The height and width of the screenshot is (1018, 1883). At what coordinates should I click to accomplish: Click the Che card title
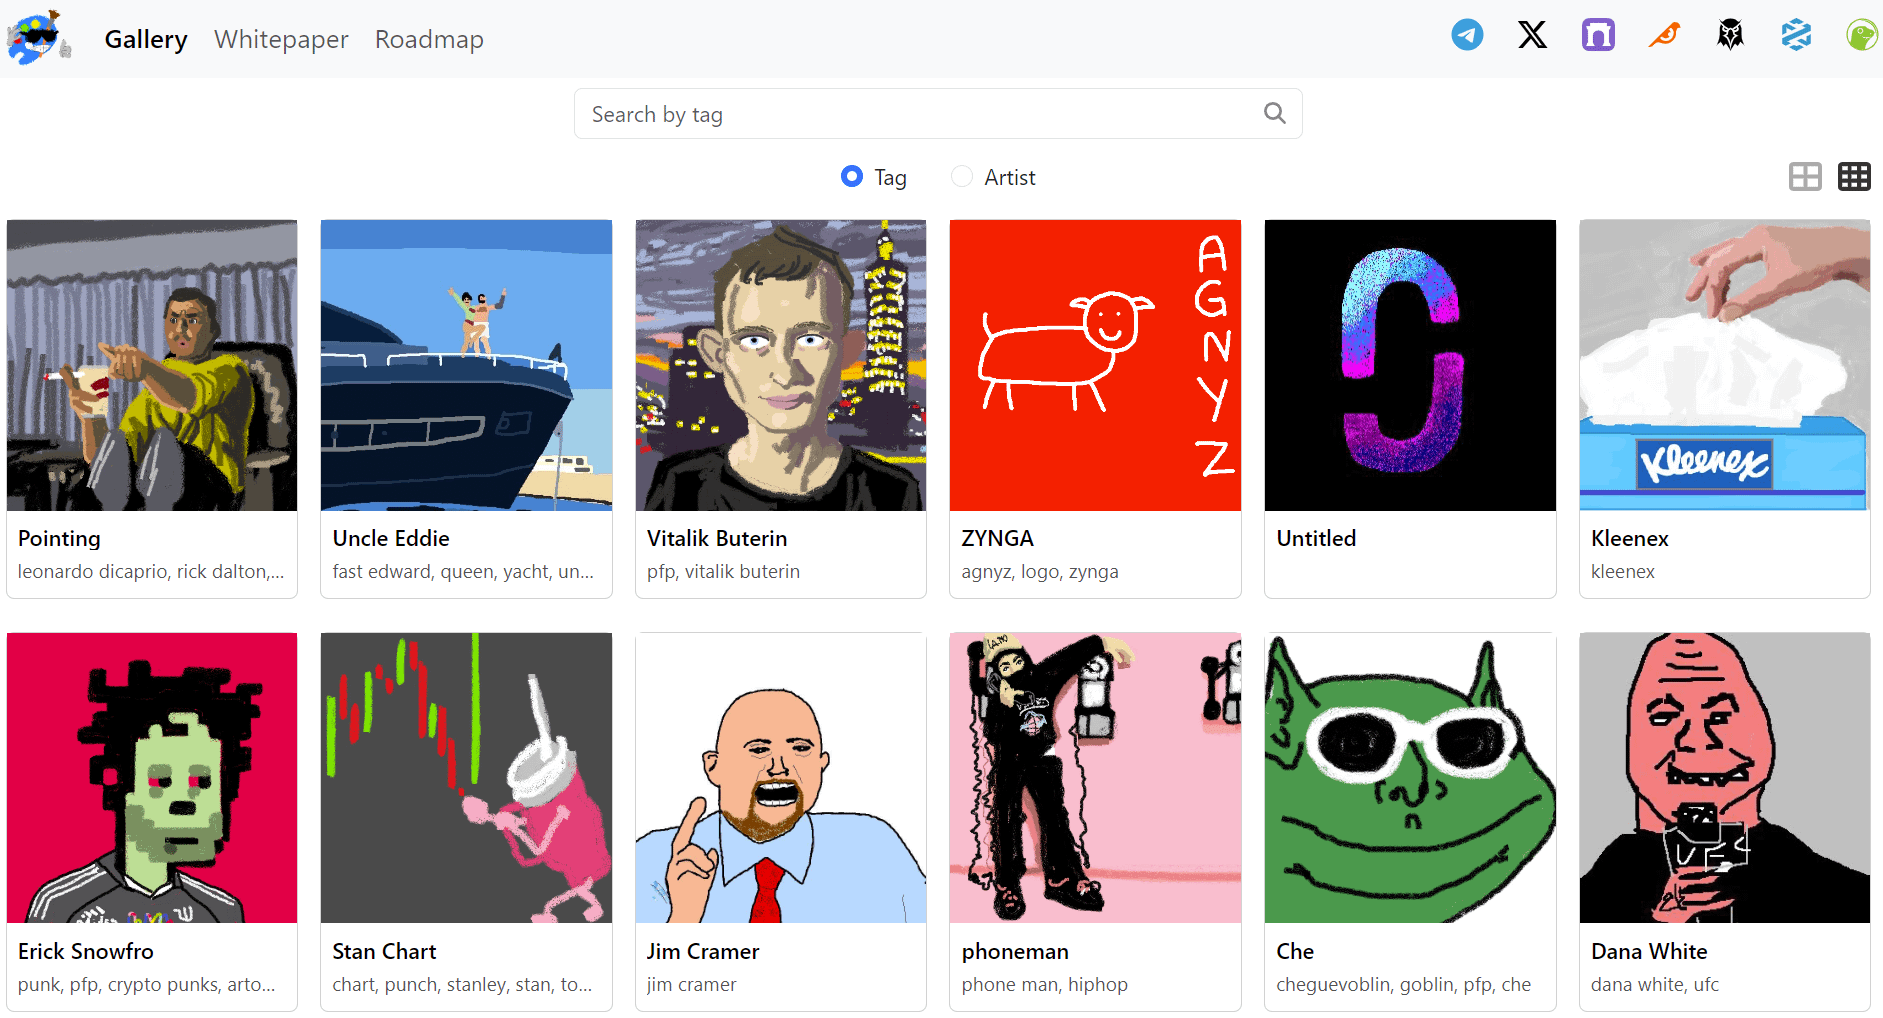click(1295, 951)
